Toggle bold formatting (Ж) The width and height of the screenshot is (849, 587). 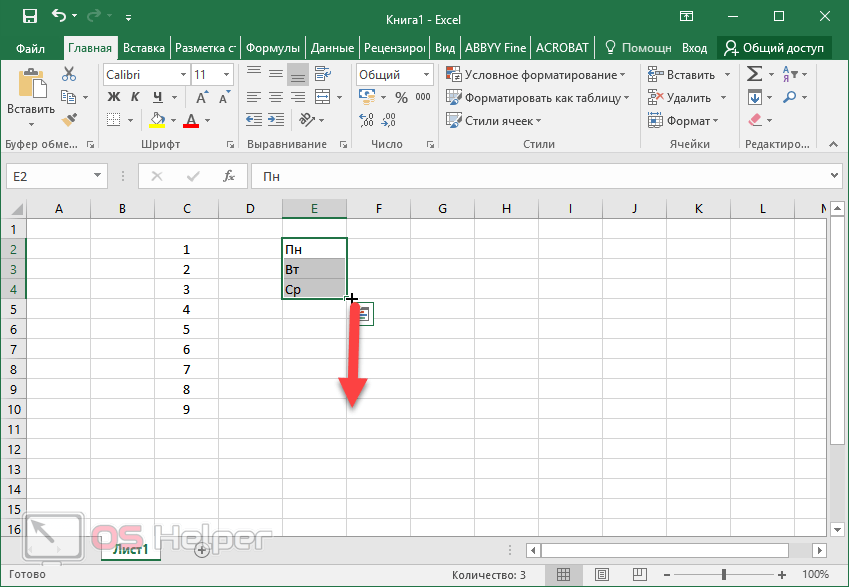113,98
